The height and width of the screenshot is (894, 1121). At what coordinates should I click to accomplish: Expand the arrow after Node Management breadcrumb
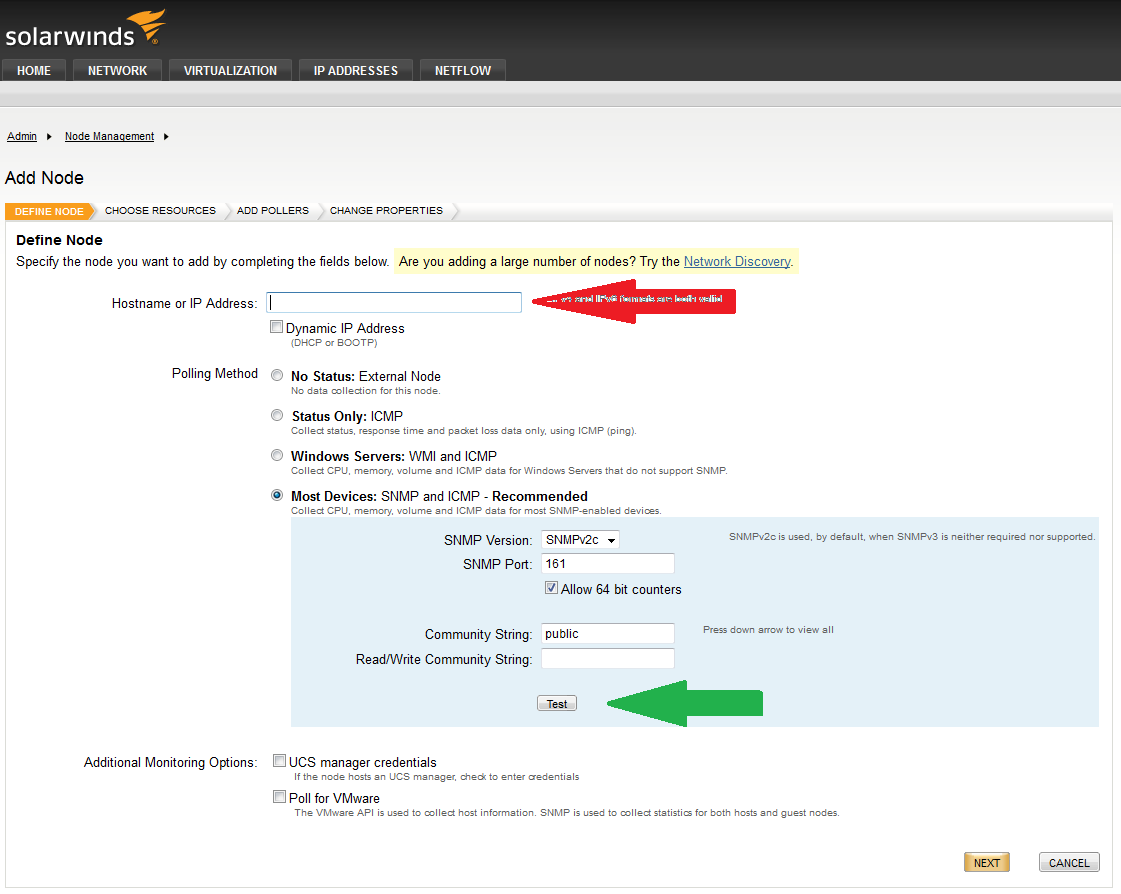click(x=166, y=137)
